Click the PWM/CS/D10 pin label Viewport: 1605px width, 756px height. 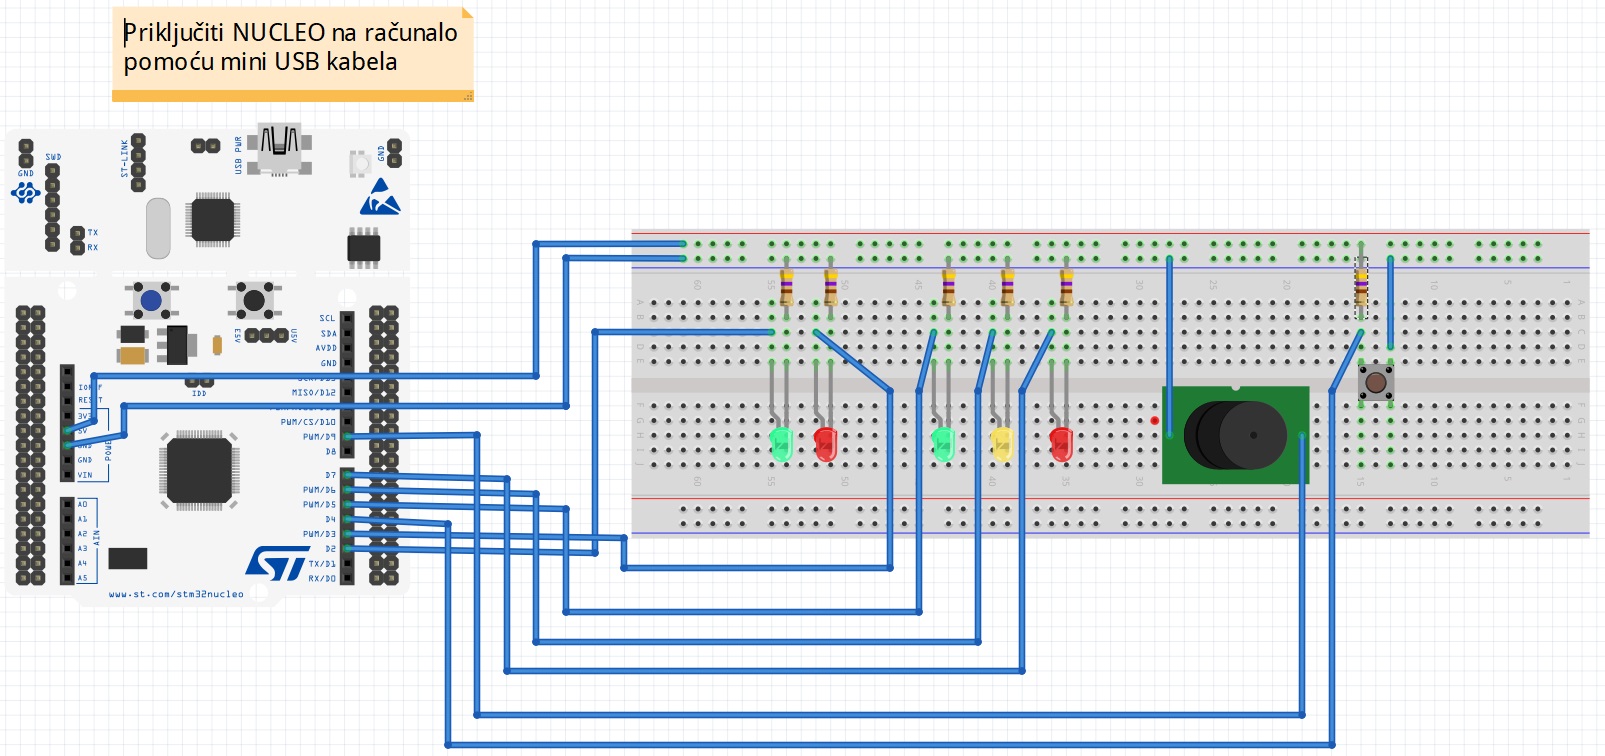click(x=308, y=422)
